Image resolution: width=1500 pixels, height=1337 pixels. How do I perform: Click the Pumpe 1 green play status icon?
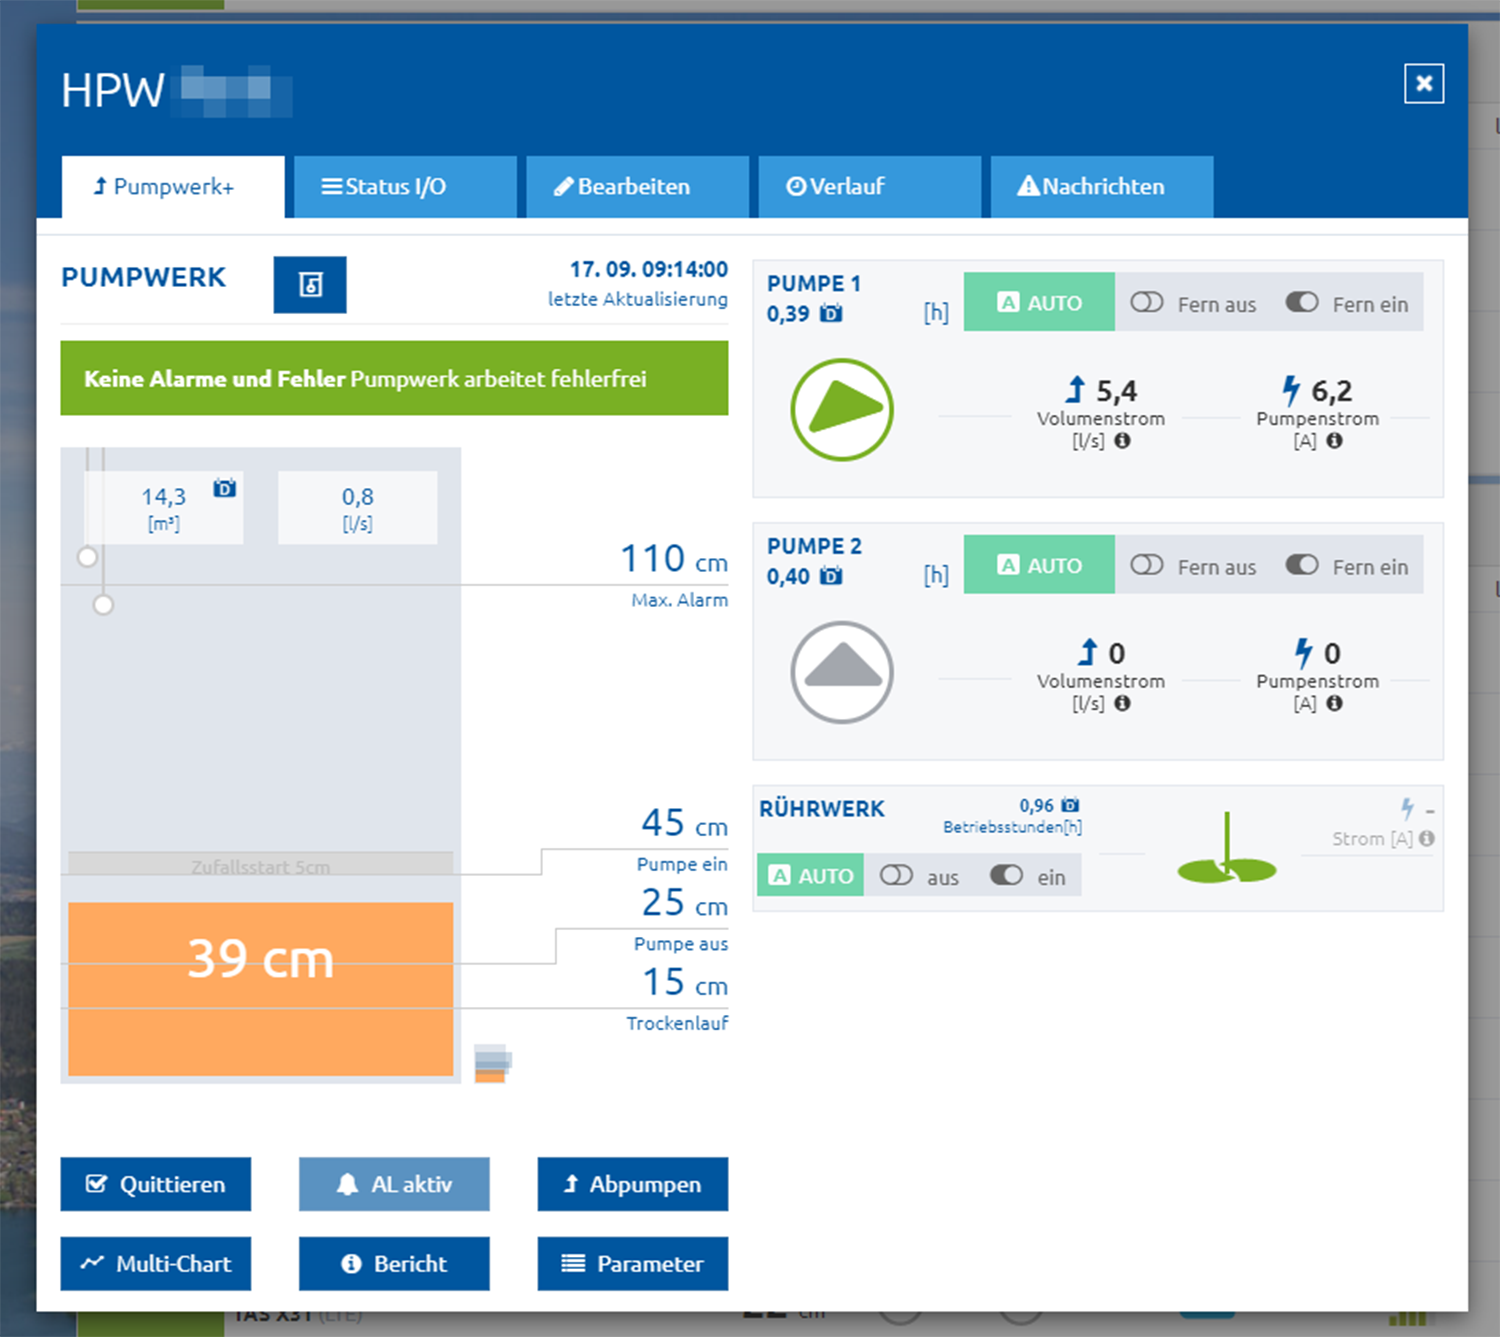(842, 410)
